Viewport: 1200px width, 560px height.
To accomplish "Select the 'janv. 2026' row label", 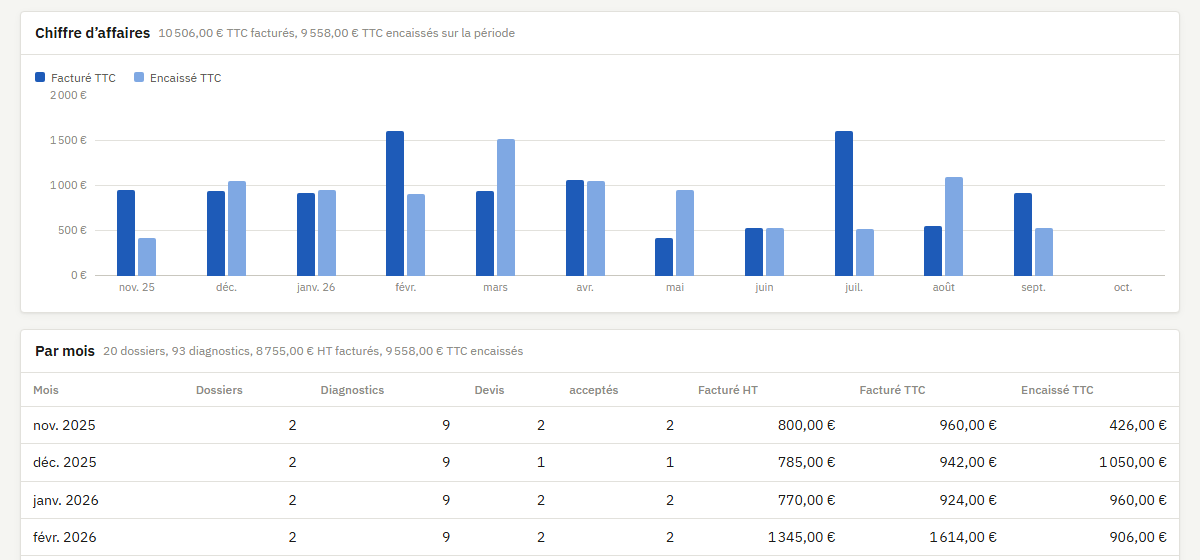I will point(66,500).
